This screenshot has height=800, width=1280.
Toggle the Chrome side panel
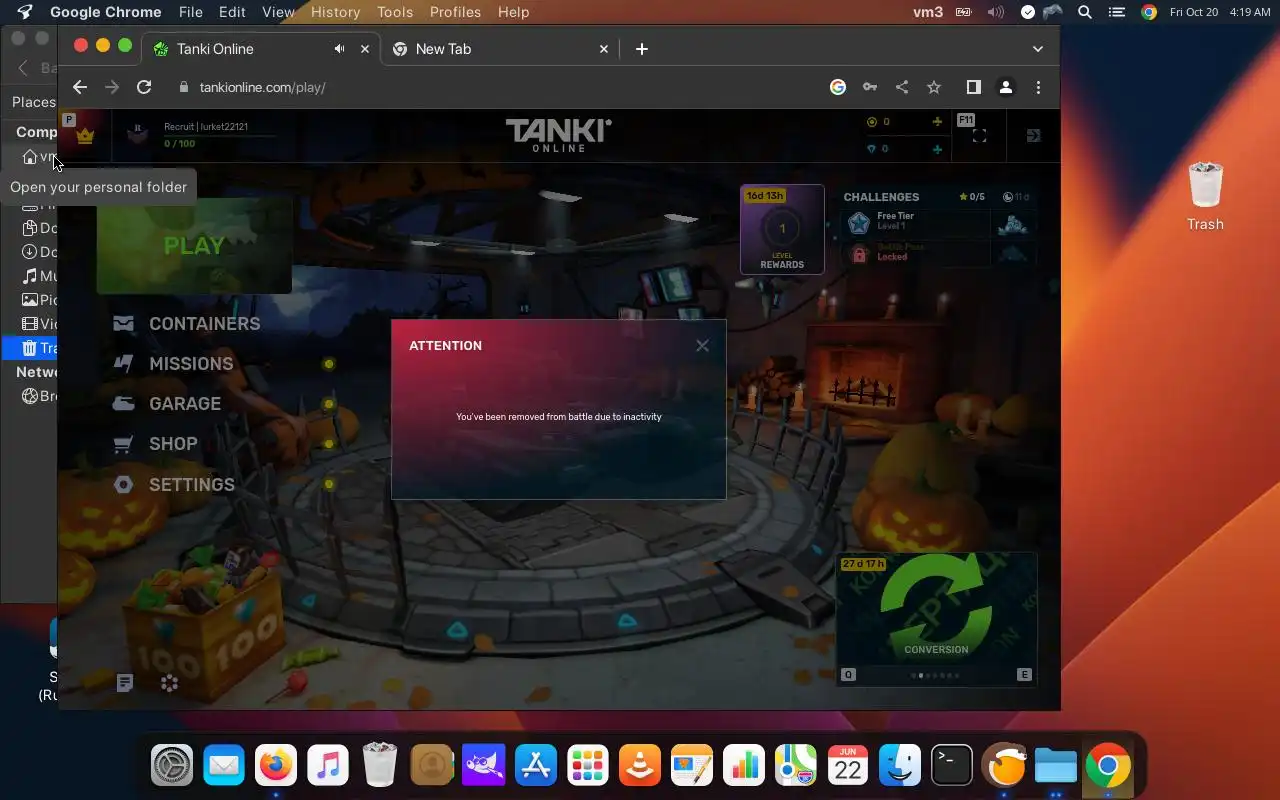point(973,87)
